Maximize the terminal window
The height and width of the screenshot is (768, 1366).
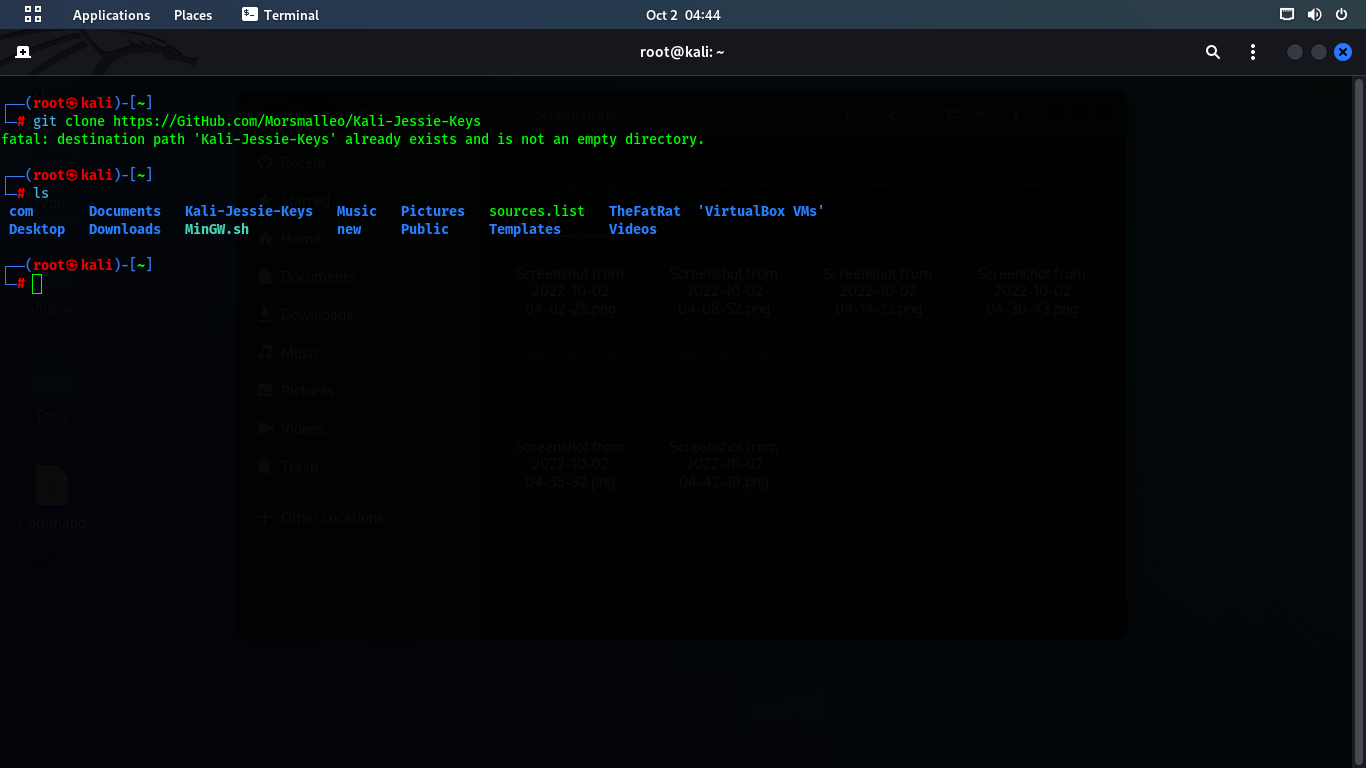point(1319,52)
